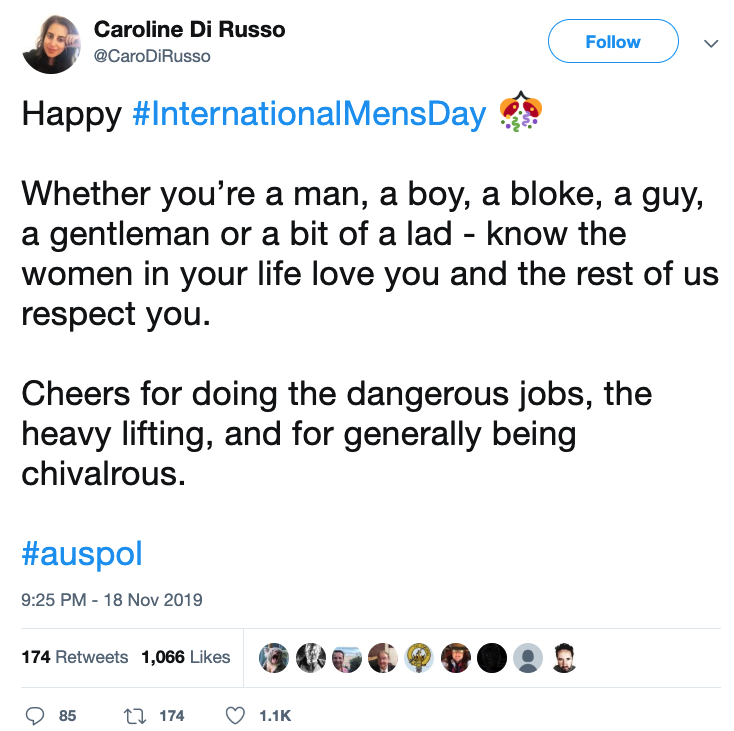This screenshot has width=734, height=731.
Task: Click the Caroline Di Russo display name
Action: click(189, 30)
